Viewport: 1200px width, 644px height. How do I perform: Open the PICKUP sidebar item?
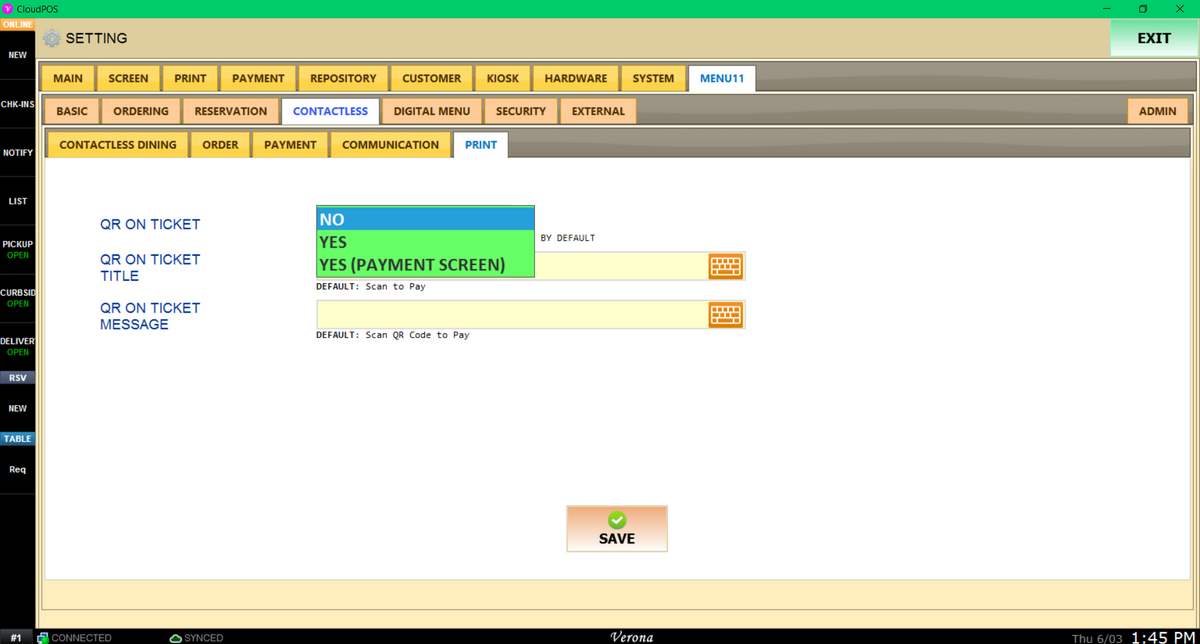tap(18, 249)
